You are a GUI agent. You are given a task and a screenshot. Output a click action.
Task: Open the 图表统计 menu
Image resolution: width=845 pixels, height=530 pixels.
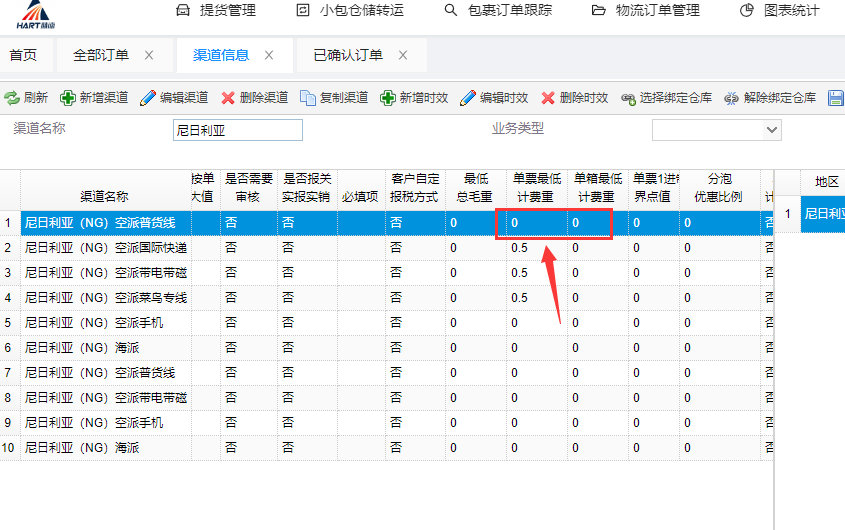pyautogui.click(x=780, y=11)
